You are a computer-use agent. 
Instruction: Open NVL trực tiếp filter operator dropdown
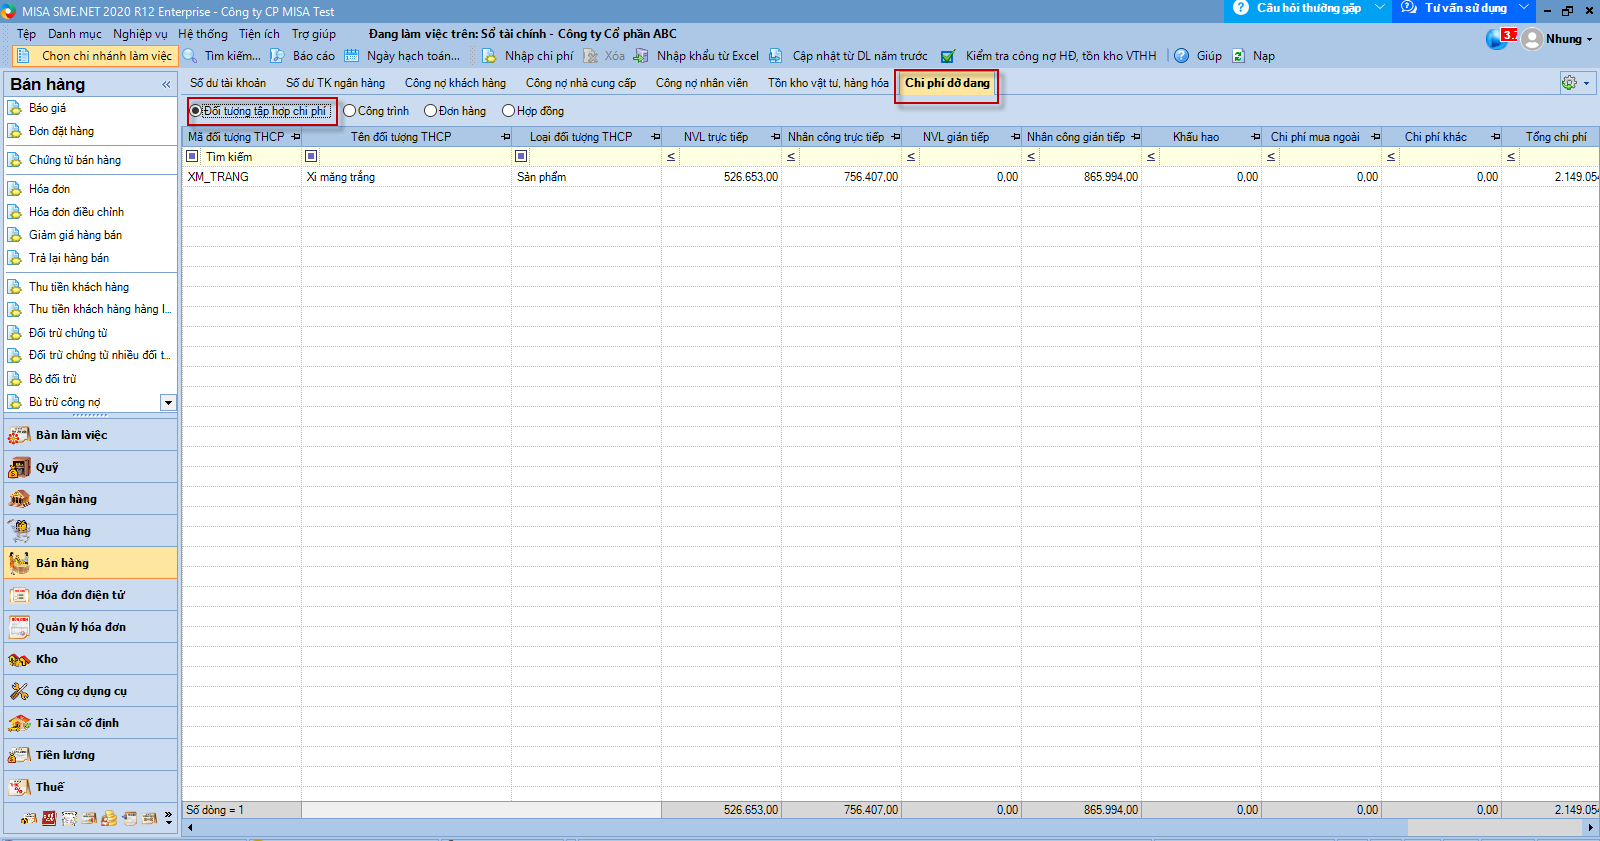click(x=671, y=157)
